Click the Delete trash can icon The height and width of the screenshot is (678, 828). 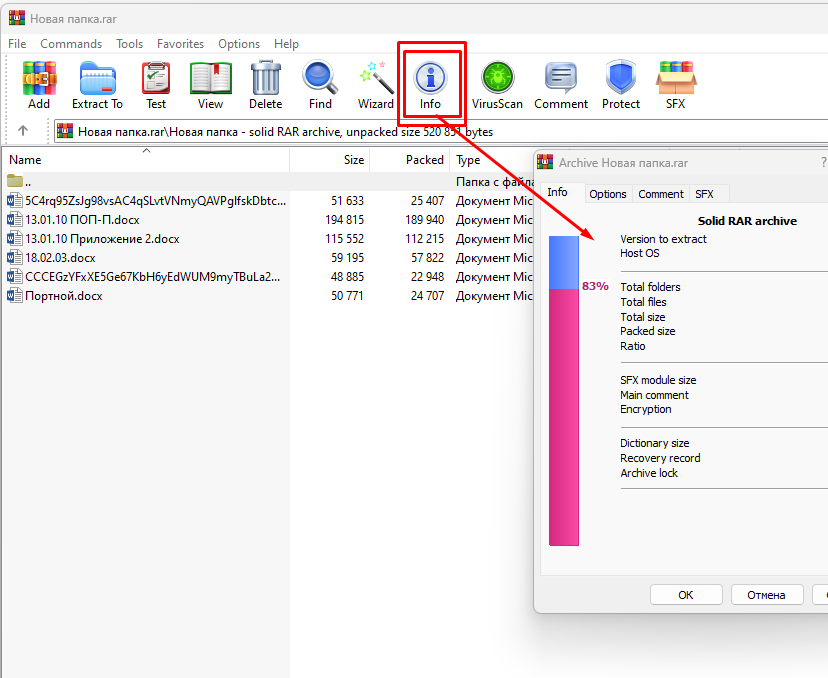pos(266,78)
